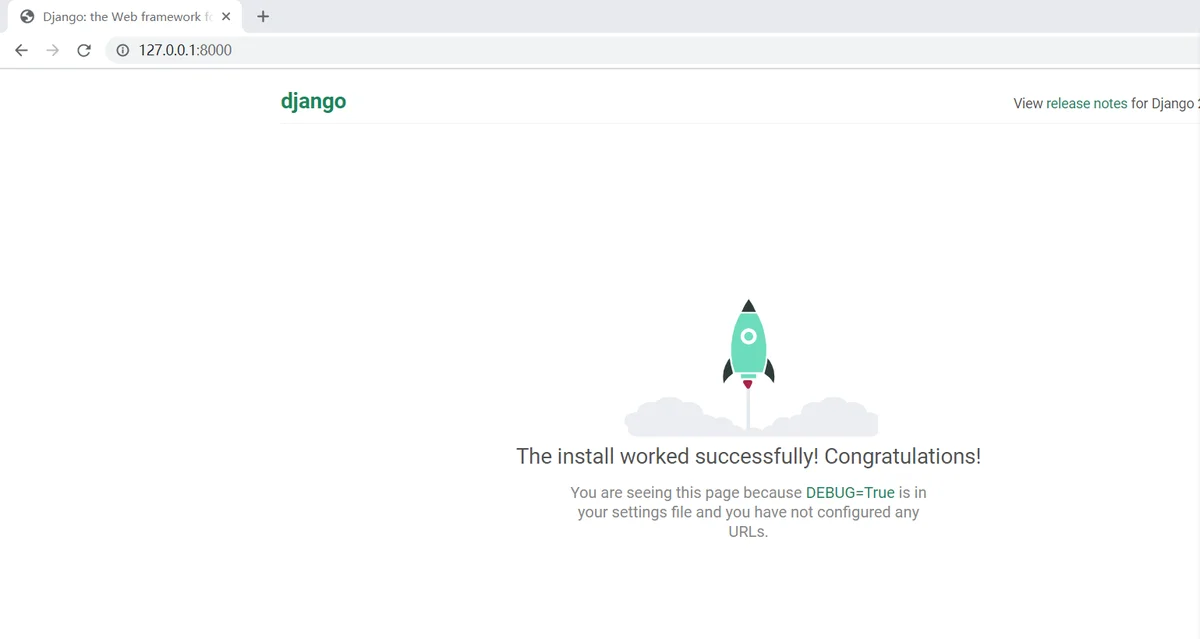Click the text 'your settings file and you have not configured any'
The image size is (1200, 639).
point(748,512)
